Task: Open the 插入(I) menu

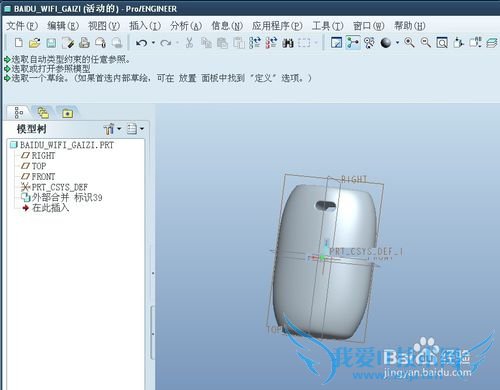Action: [145, 26]
